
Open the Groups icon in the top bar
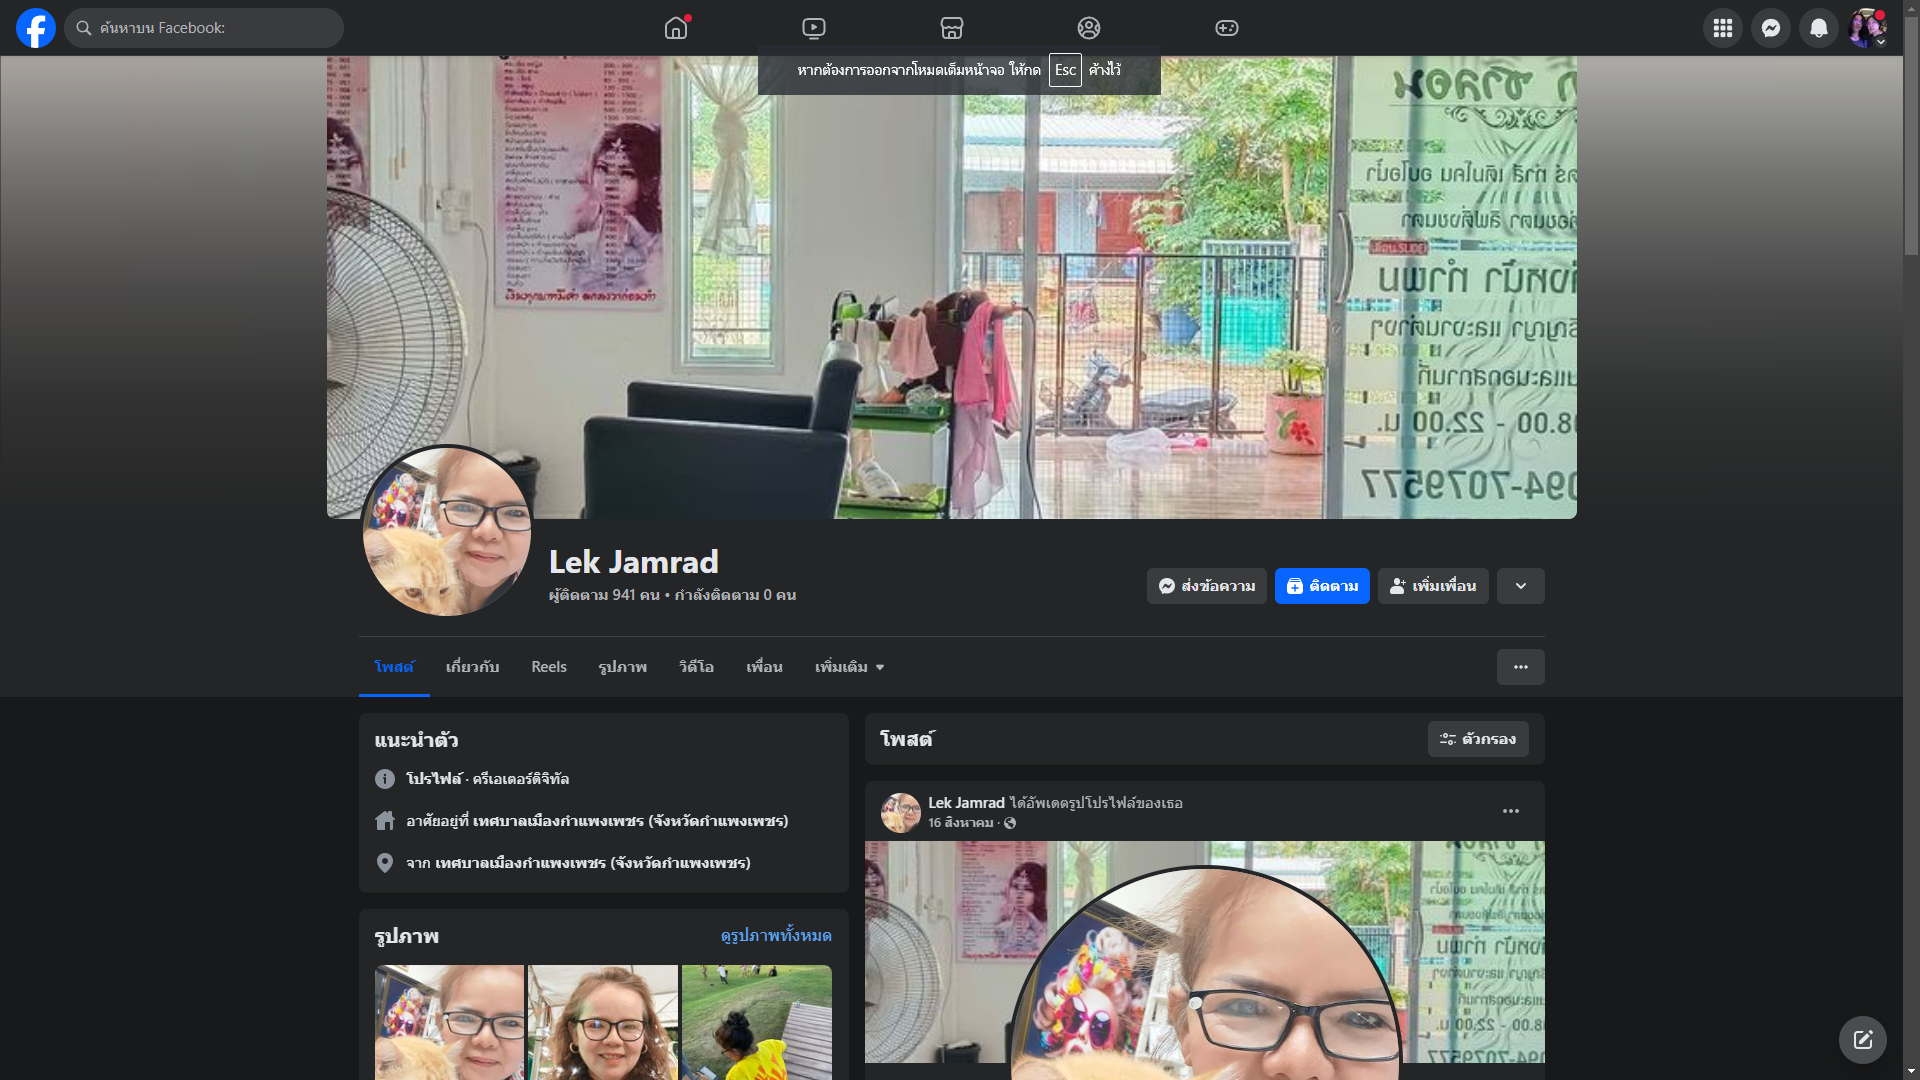coord(1089,28)
